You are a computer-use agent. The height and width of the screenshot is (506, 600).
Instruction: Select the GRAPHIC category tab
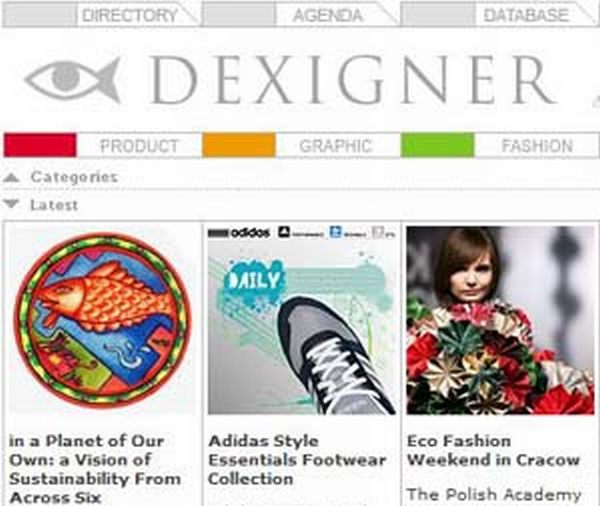pyautogui.click(x=336, y=145)
